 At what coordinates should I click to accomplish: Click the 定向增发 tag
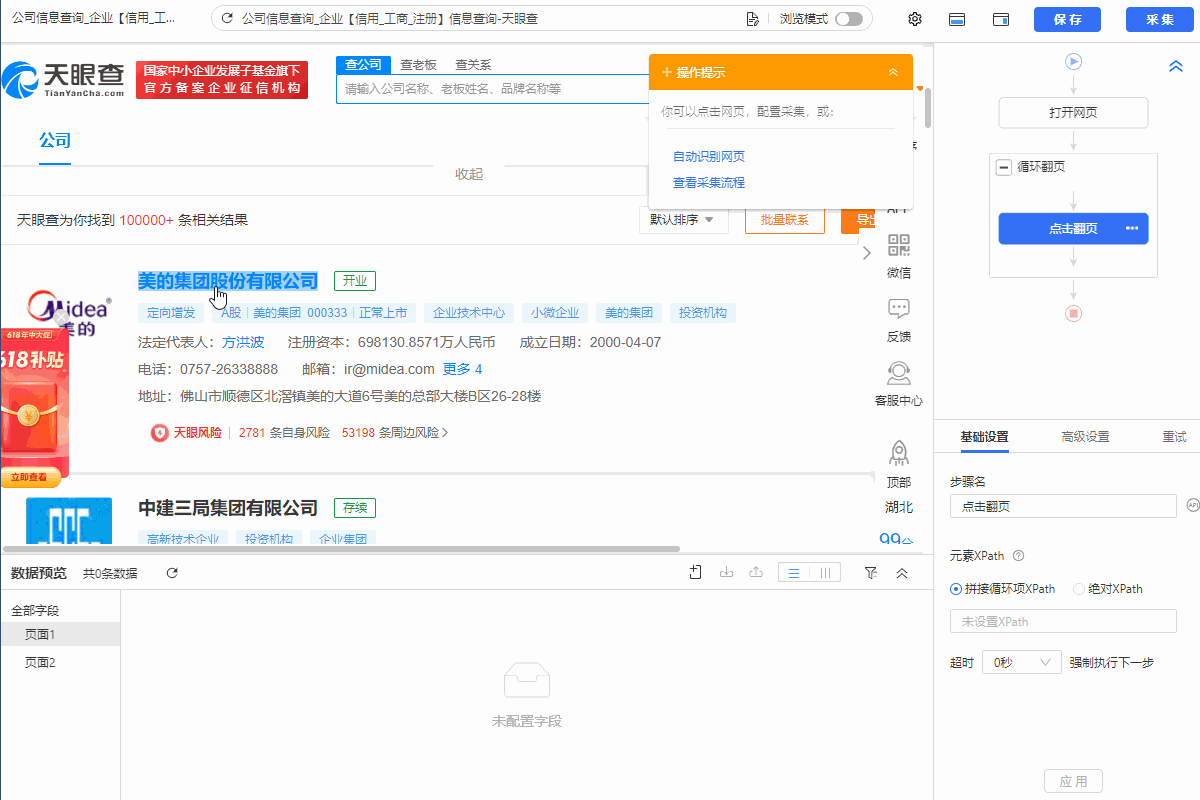[171, 313]
